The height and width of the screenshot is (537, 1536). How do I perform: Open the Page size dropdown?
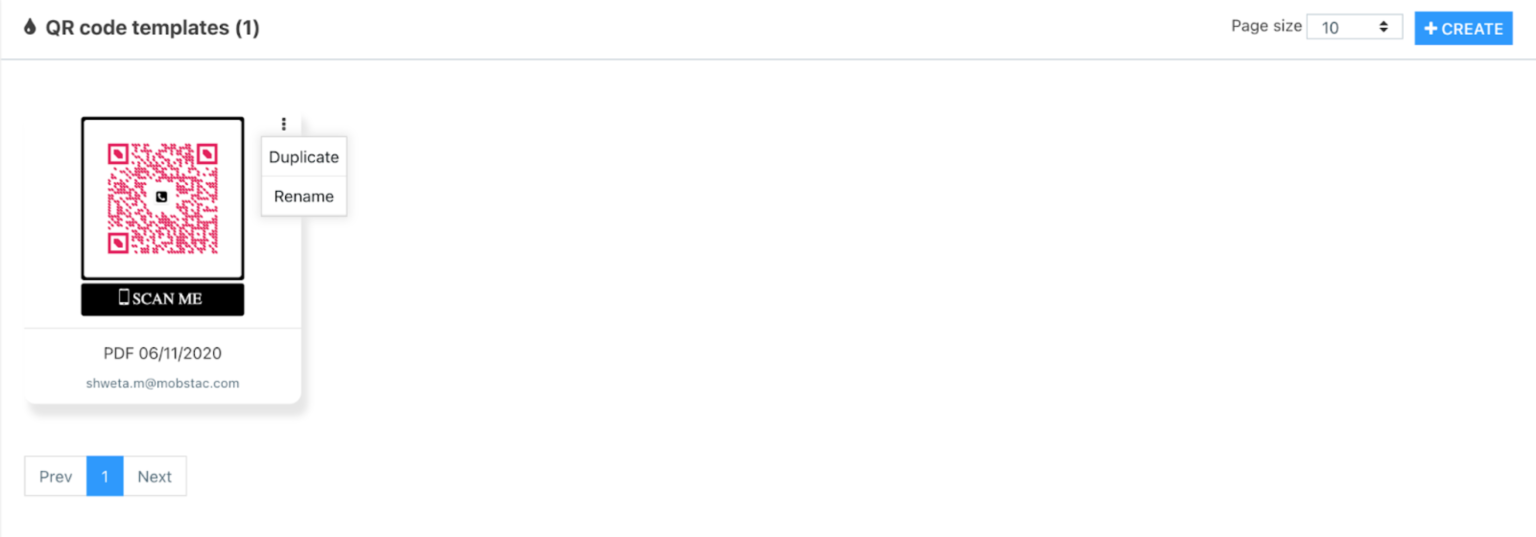pyautogui.click(x=1354, y=28)
